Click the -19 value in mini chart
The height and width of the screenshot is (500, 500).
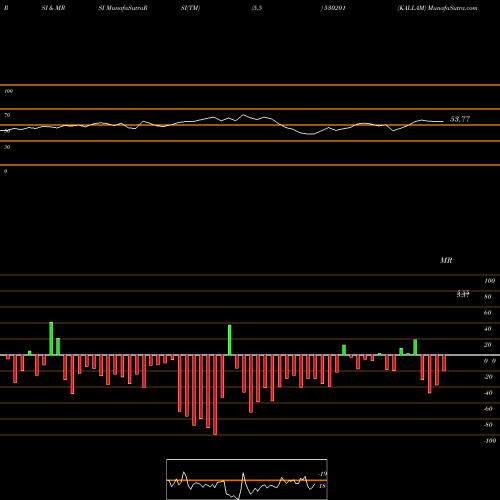[x=322, y=474]
